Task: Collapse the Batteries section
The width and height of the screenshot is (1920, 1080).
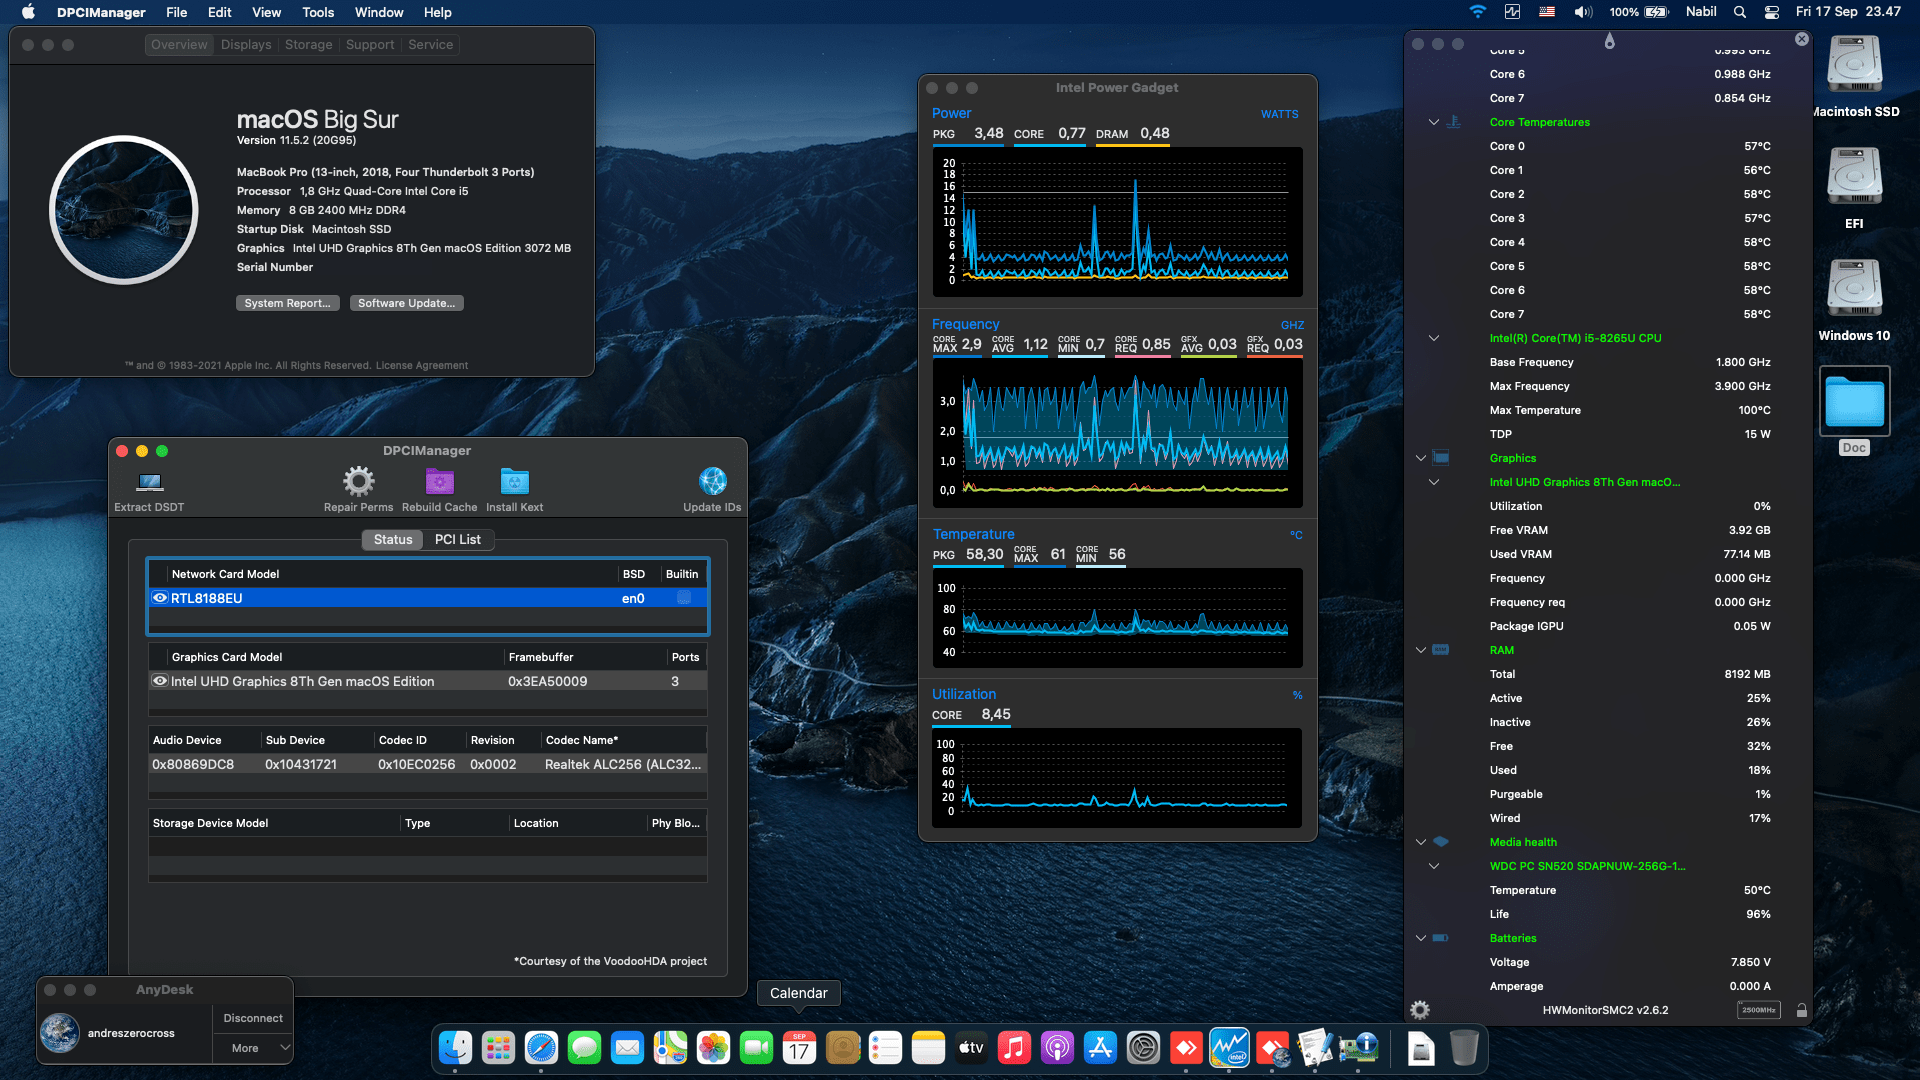Action: [x=1420, y=938]
